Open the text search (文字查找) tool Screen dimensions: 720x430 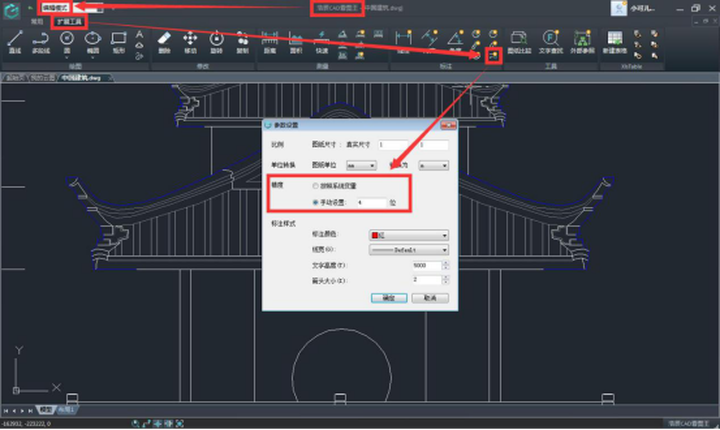pos(551,42)
